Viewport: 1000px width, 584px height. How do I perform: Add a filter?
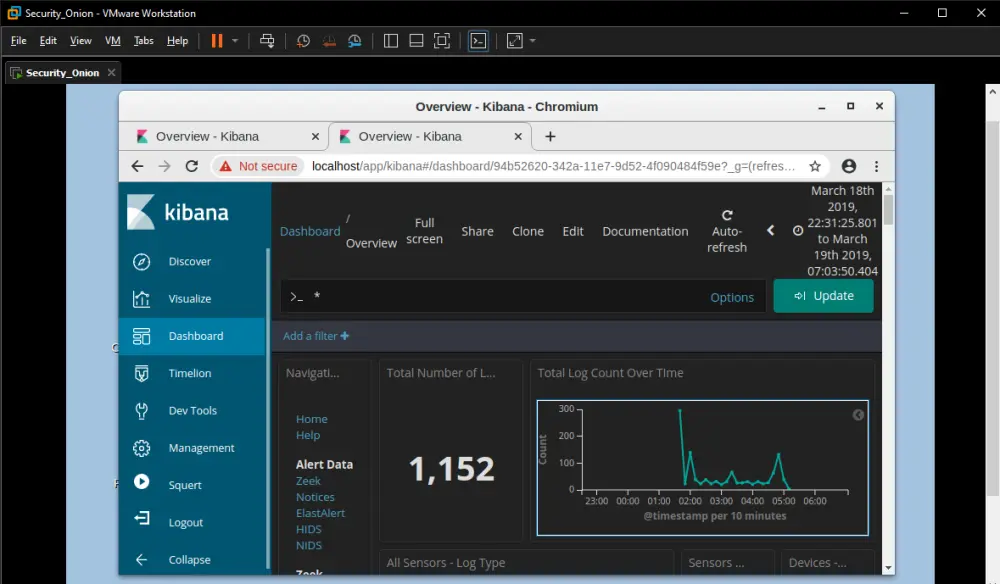[x=316, y=336]
